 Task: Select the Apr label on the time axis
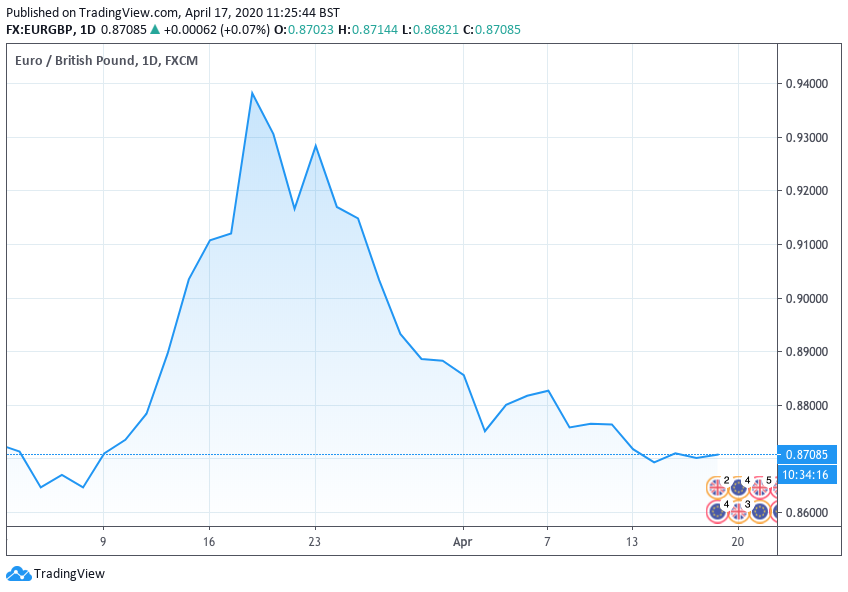pos(463,541)
